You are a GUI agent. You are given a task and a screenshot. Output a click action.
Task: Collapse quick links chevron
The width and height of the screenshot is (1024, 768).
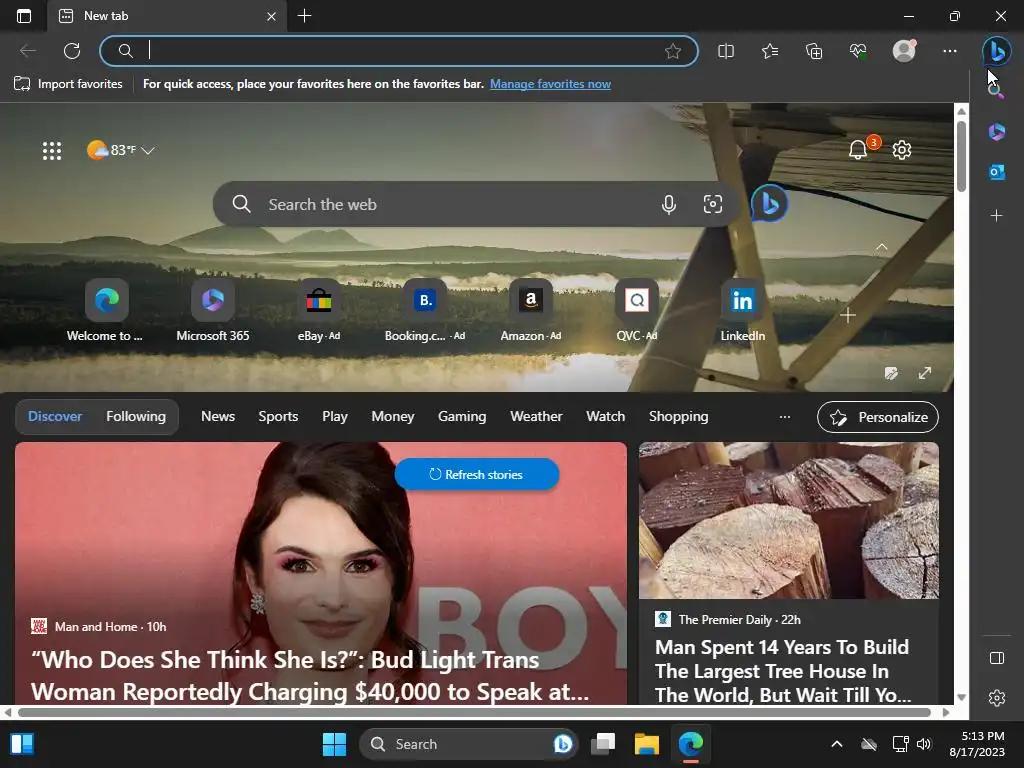pyautogui.click(x=882, y=247)
